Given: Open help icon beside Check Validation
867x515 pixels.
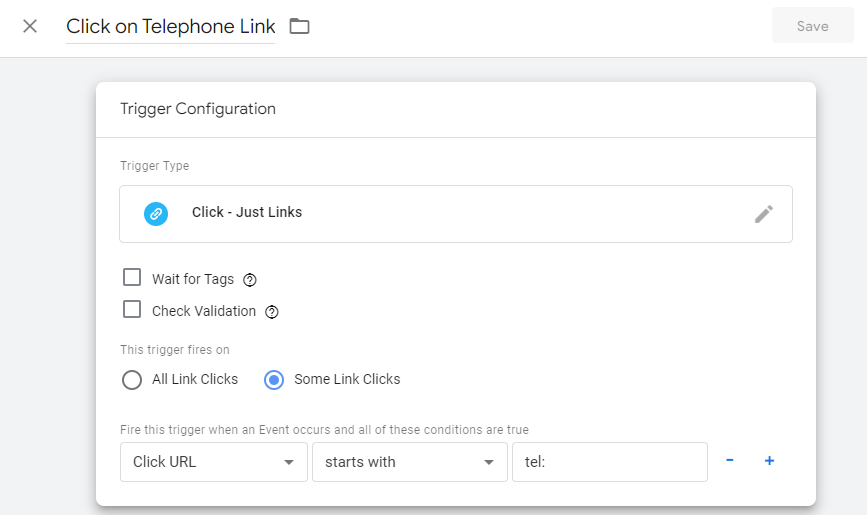Looking at the screenshot, I should tap(271, 312).
